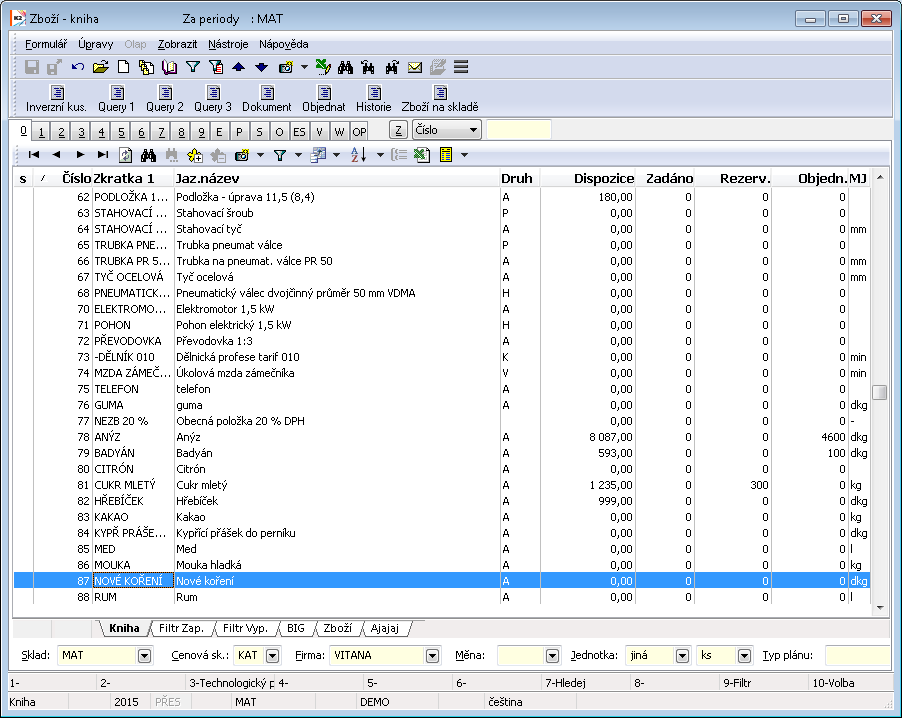Run Query 2
The image size is (902, 718).
pos(165,98)
